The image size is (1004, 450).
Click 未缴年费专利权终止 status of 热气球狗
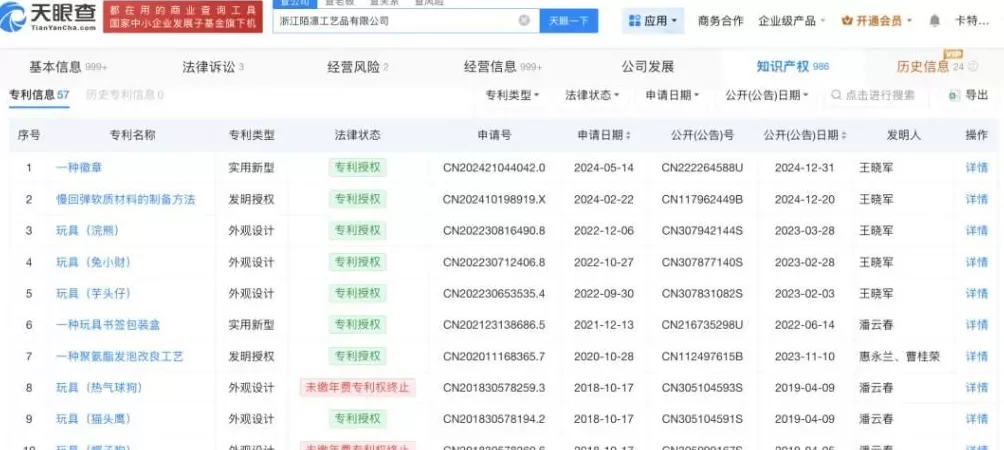357,387
